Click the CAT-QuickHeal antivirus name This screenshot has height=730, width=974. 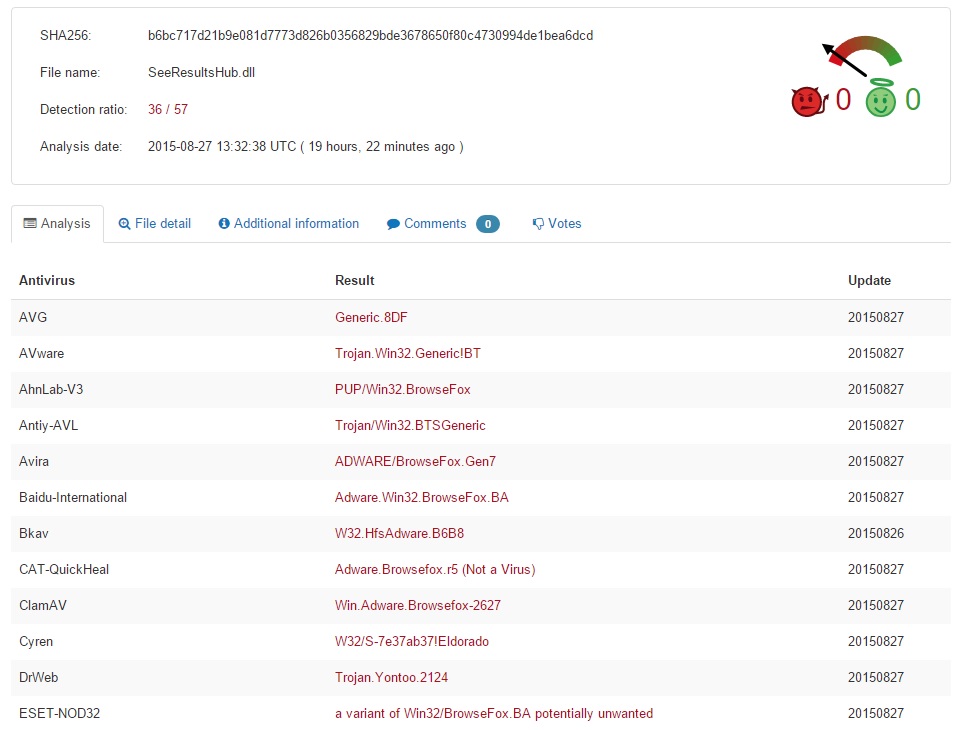64,570
